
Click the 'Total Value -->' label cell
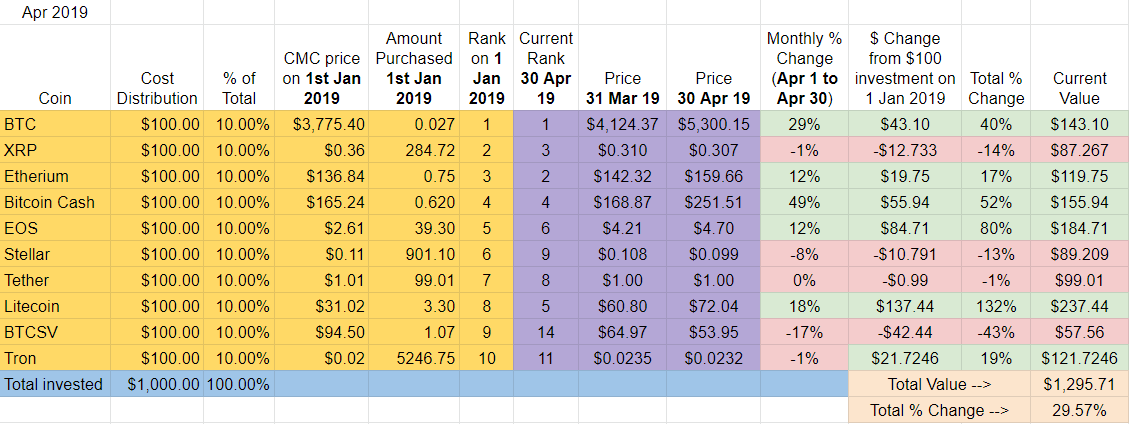point(940,384)
